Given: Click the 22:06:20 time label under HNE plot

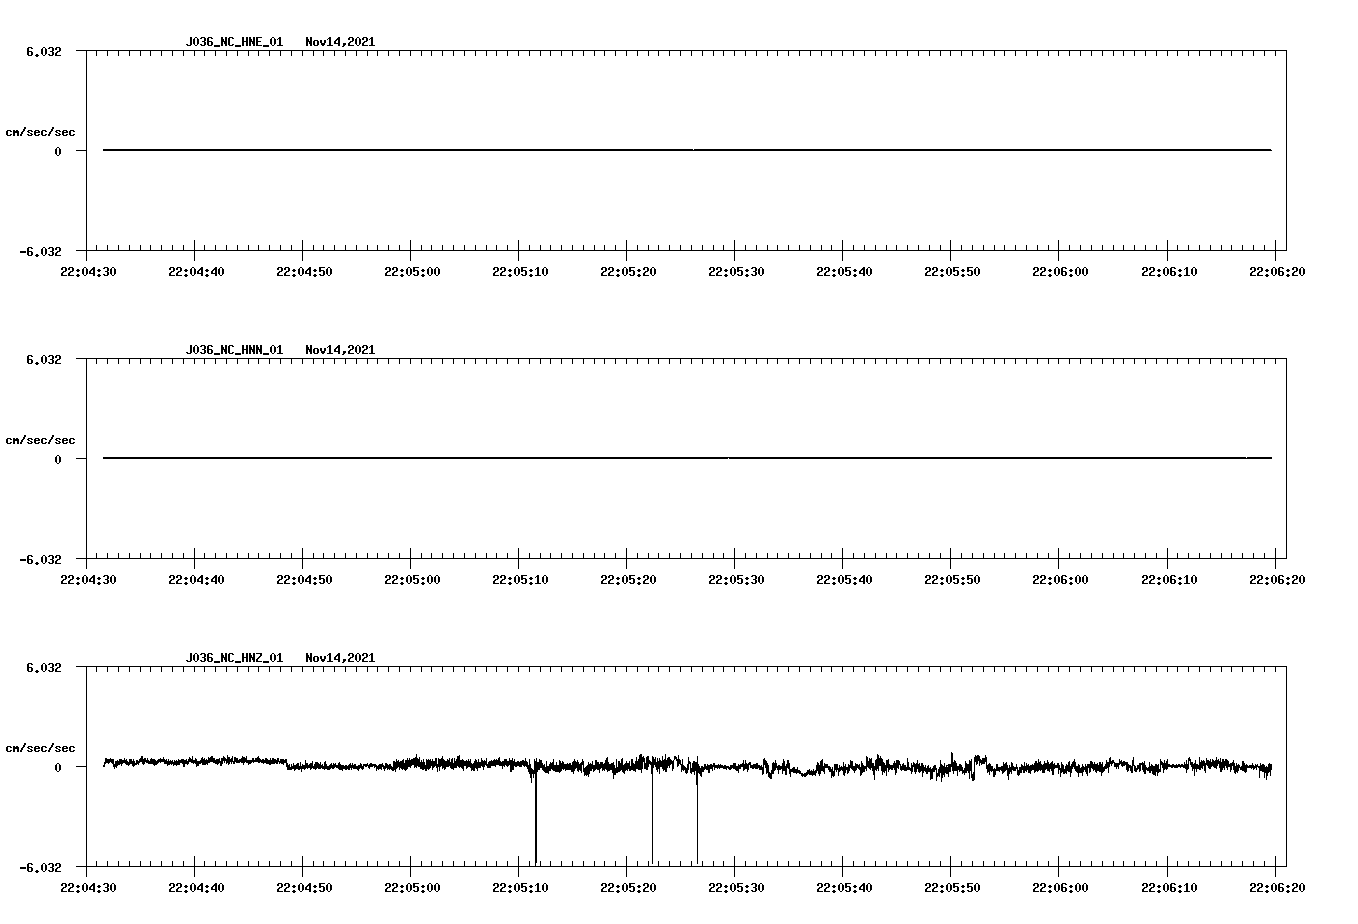Looking at the screenshot, I should (x=1276, y=271).
